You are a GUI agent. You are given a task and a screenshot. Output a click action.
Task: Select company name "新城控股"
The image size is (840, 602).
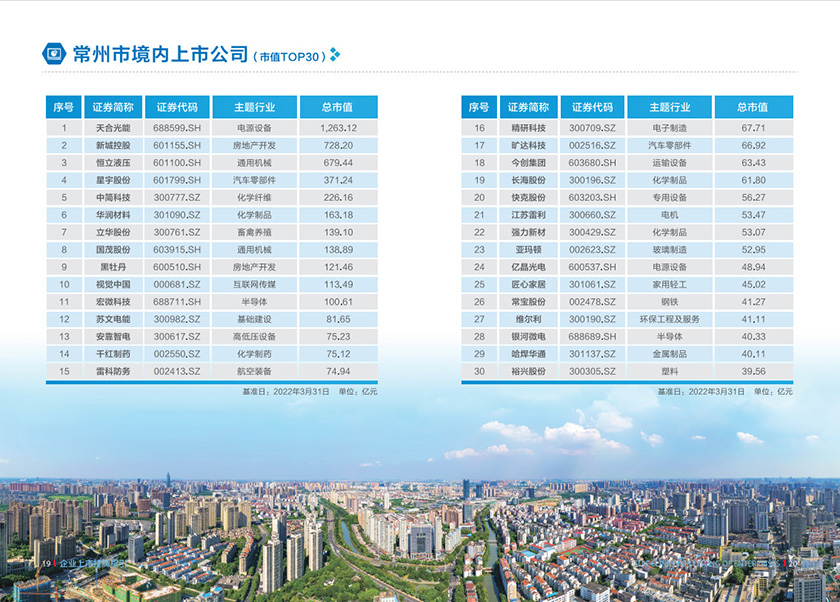point(113,145)
